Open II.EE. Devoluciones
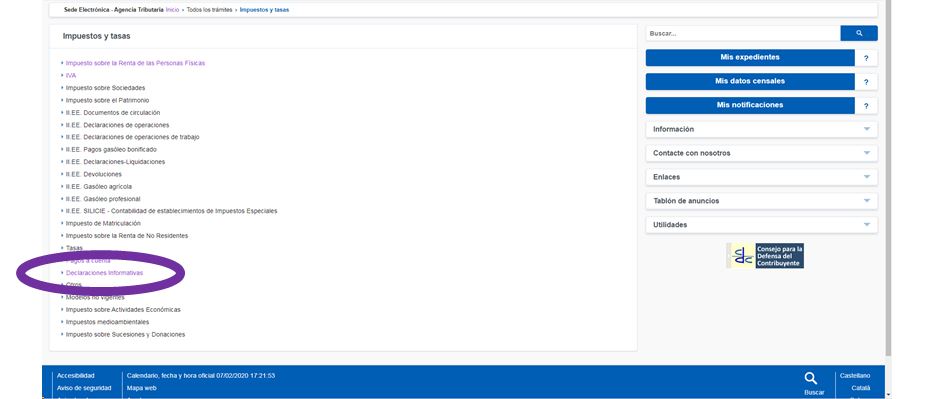Screen dimensions: 941x399 [x=94, y=175]
